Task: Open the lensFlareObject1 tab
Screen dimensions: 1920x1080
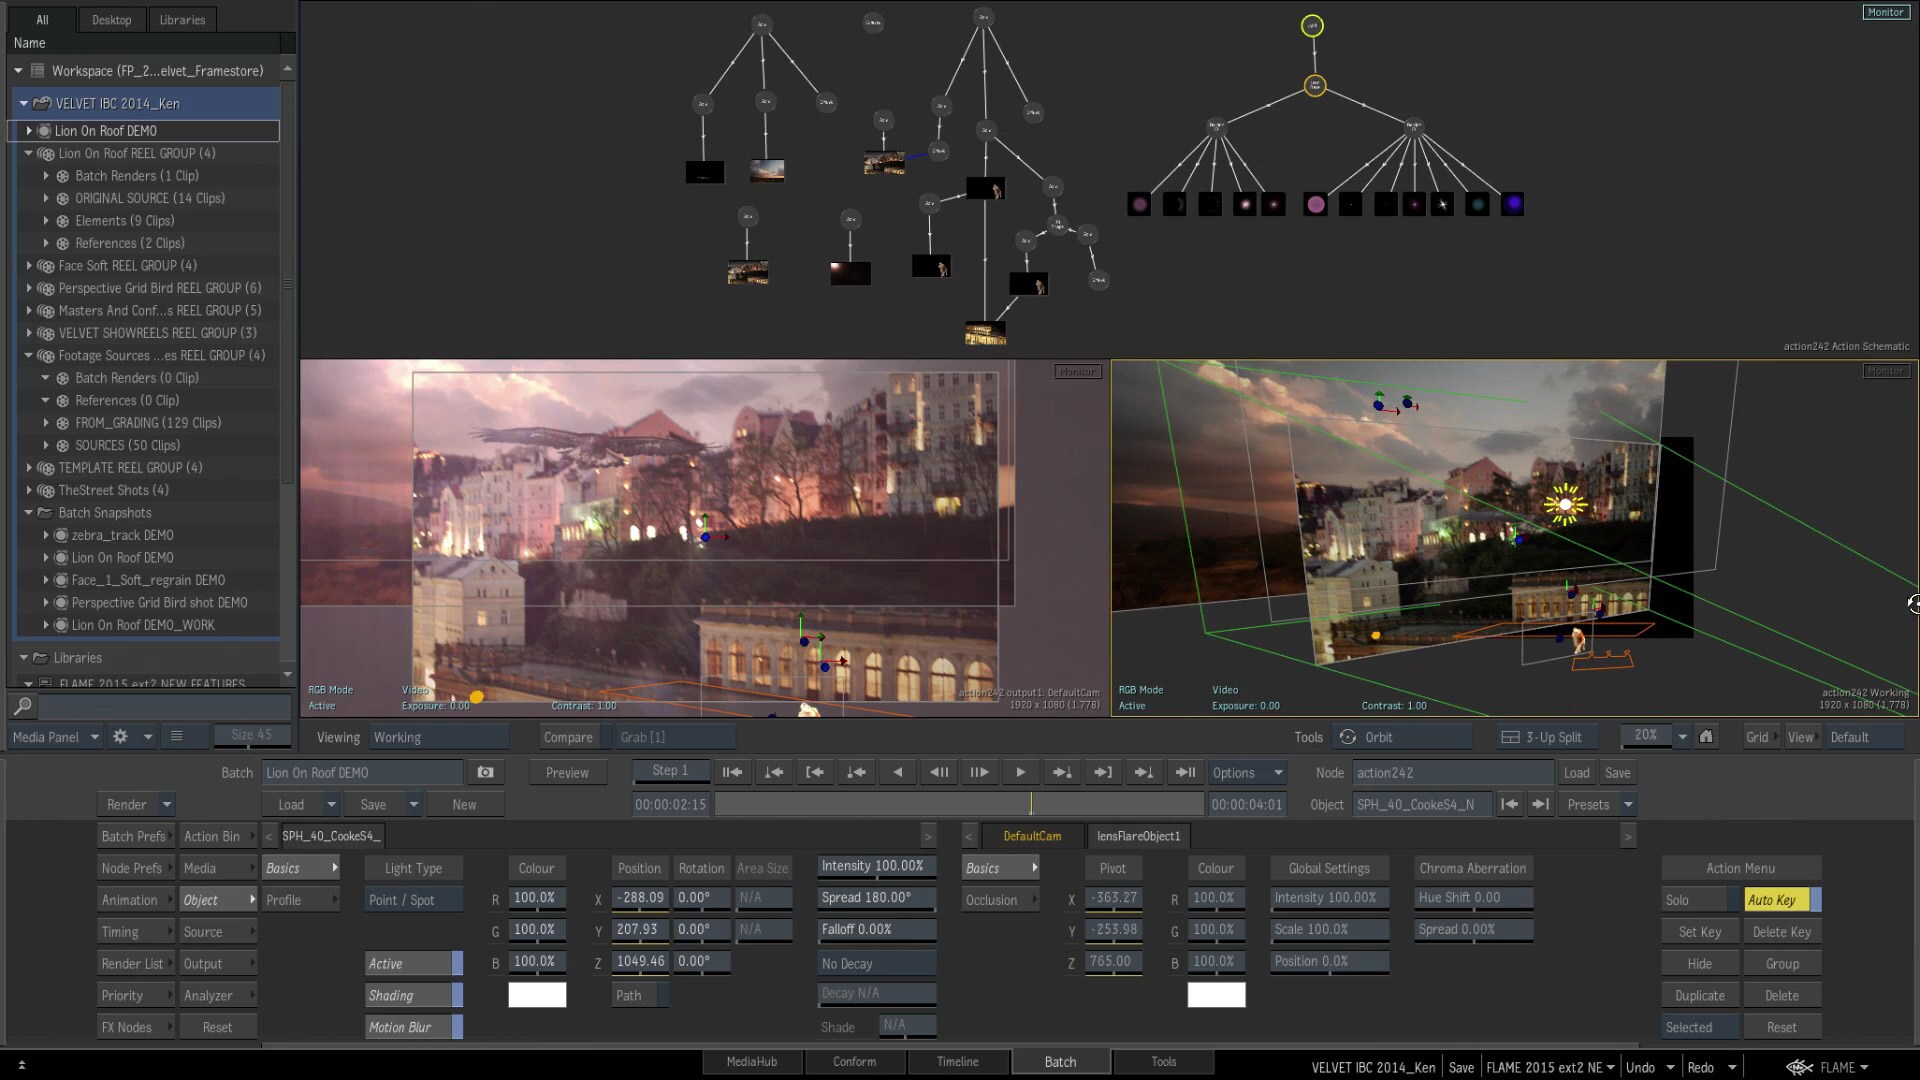Action: pyautogui.click(x=1138, y=836)
